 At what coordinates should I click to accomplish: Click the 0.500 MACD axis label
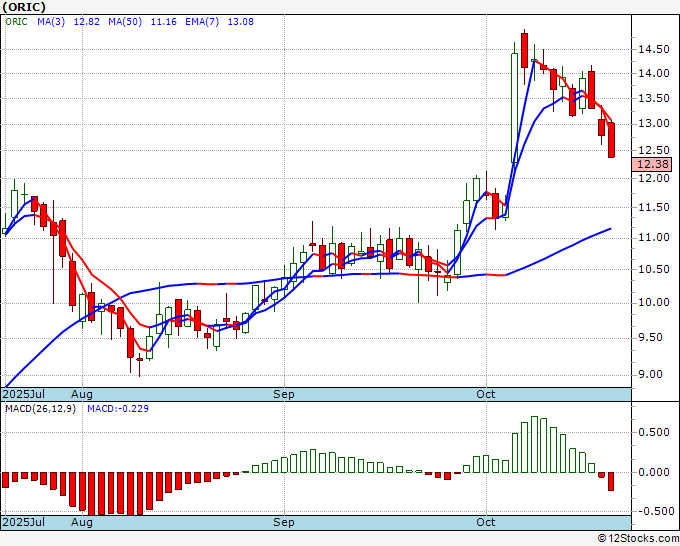point(654,432)
